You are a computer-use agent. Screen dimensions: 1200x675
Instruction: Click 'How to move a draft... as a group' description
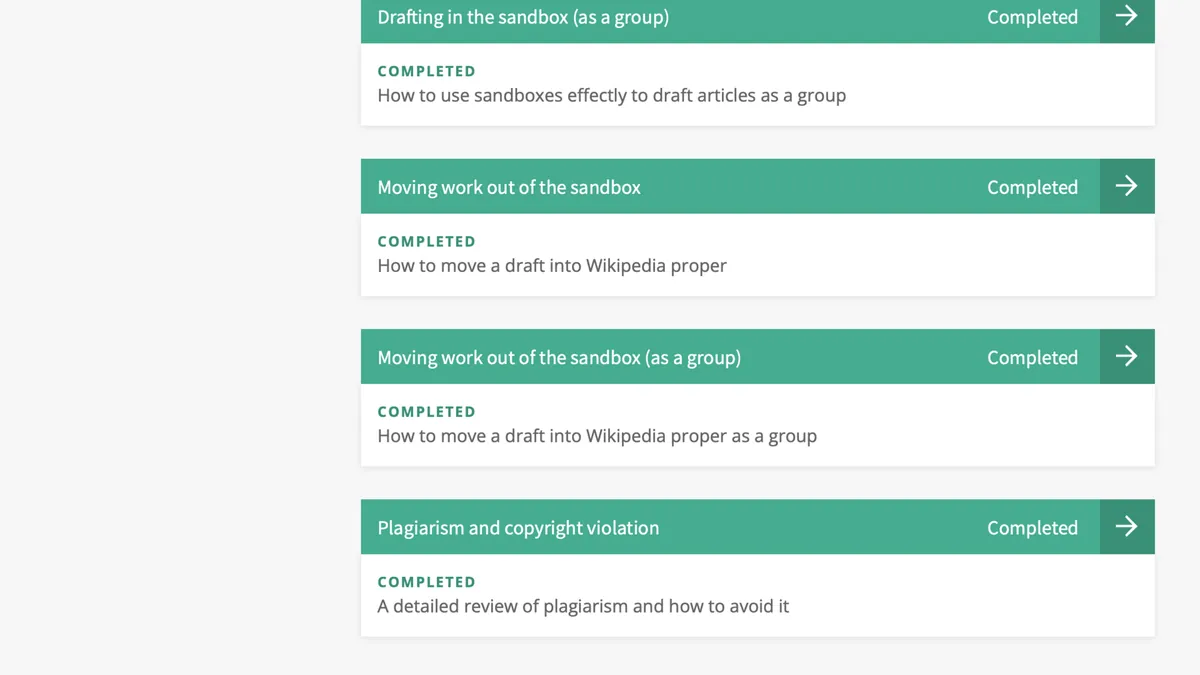point(597,436)
